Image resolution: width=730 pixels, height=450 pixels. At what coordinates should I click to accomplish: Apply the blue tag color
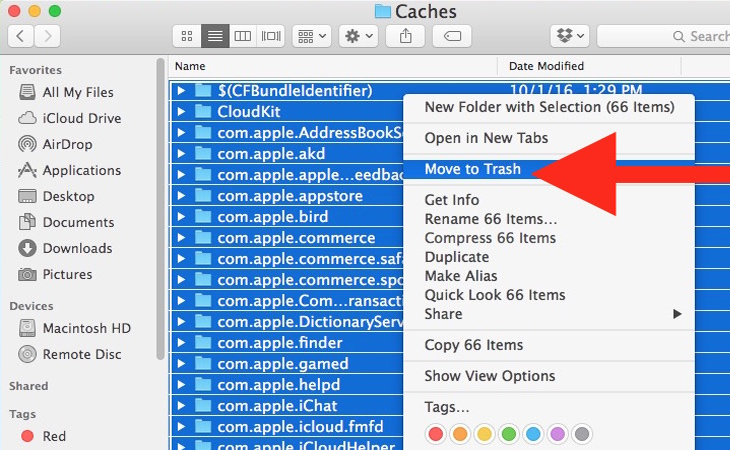click(x=533, y=434)
